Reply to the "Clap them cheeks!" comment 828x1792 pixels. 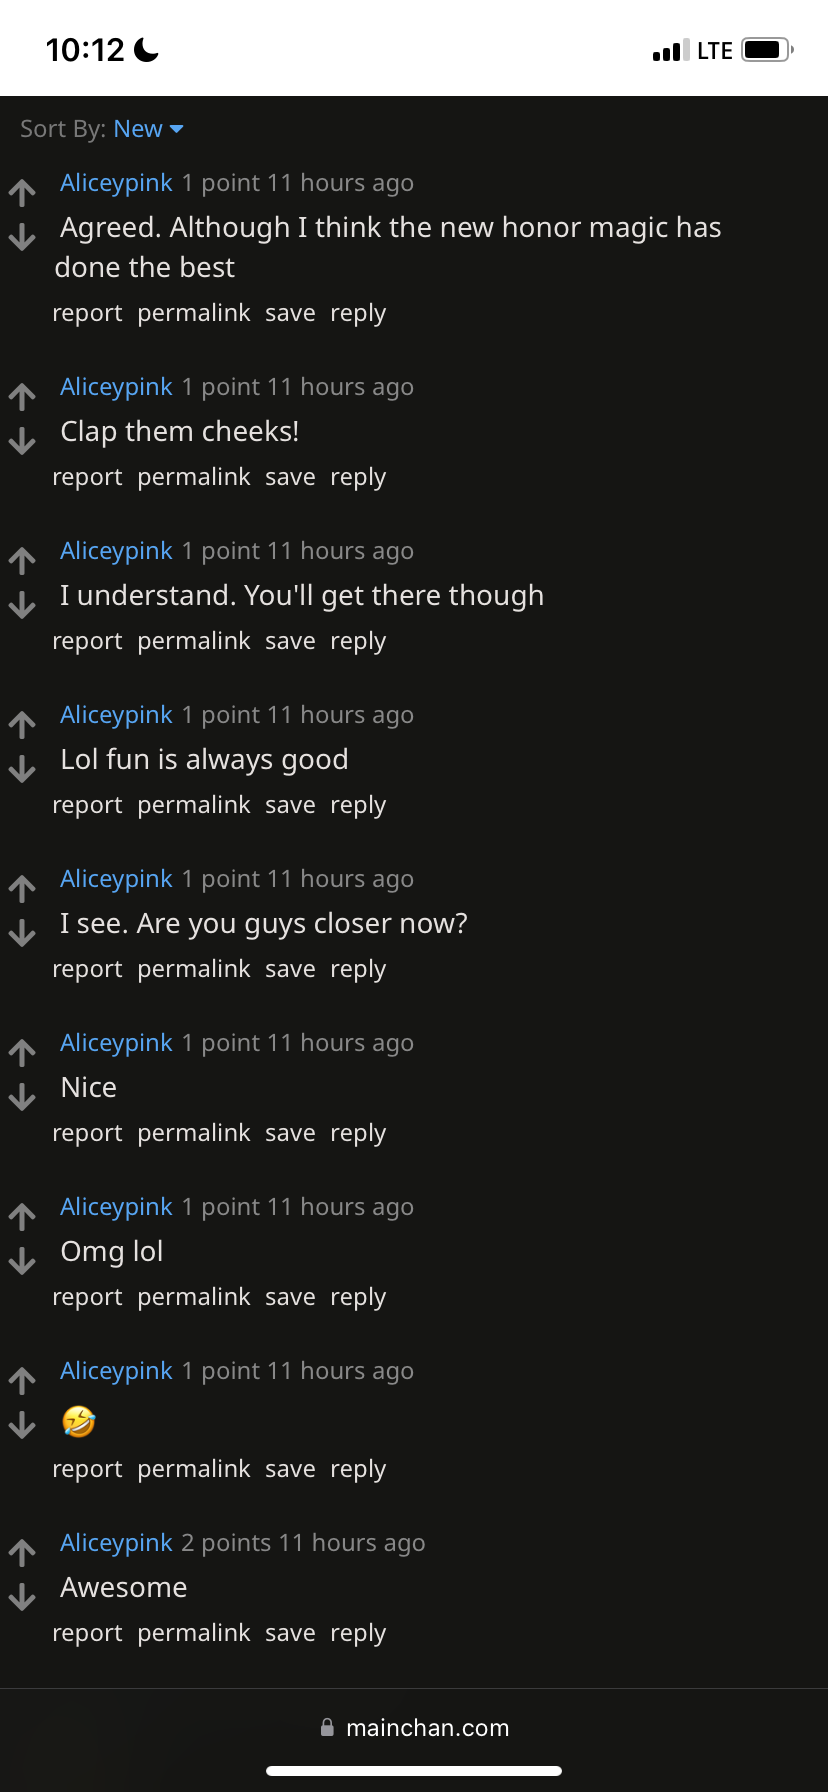[358, 478]
